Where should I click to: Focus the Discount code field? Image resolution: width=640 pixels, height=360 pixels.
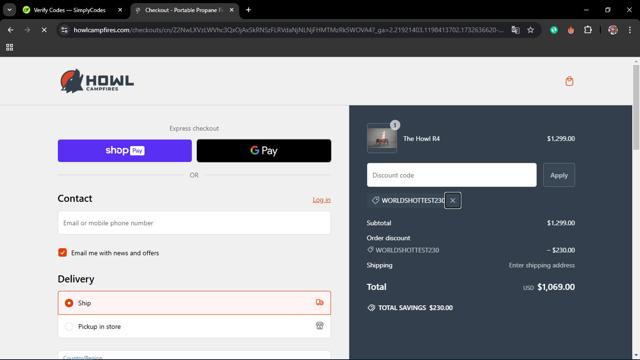coord(451,175)
